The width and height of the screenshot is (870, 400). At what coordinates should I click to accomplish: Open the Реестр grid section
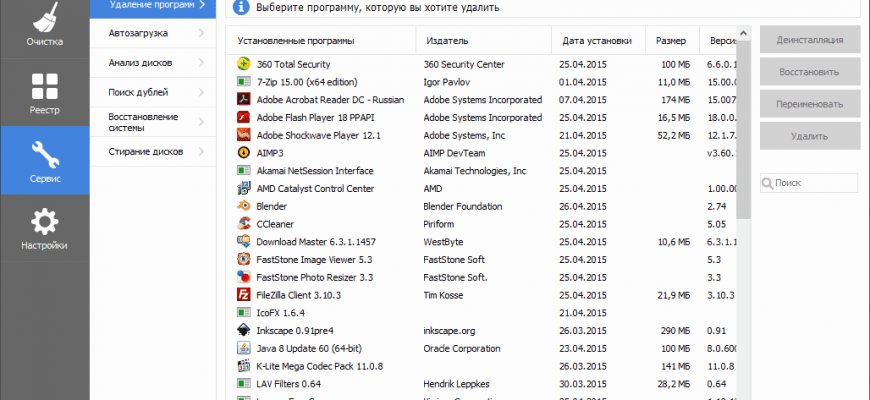pos(45,93)
